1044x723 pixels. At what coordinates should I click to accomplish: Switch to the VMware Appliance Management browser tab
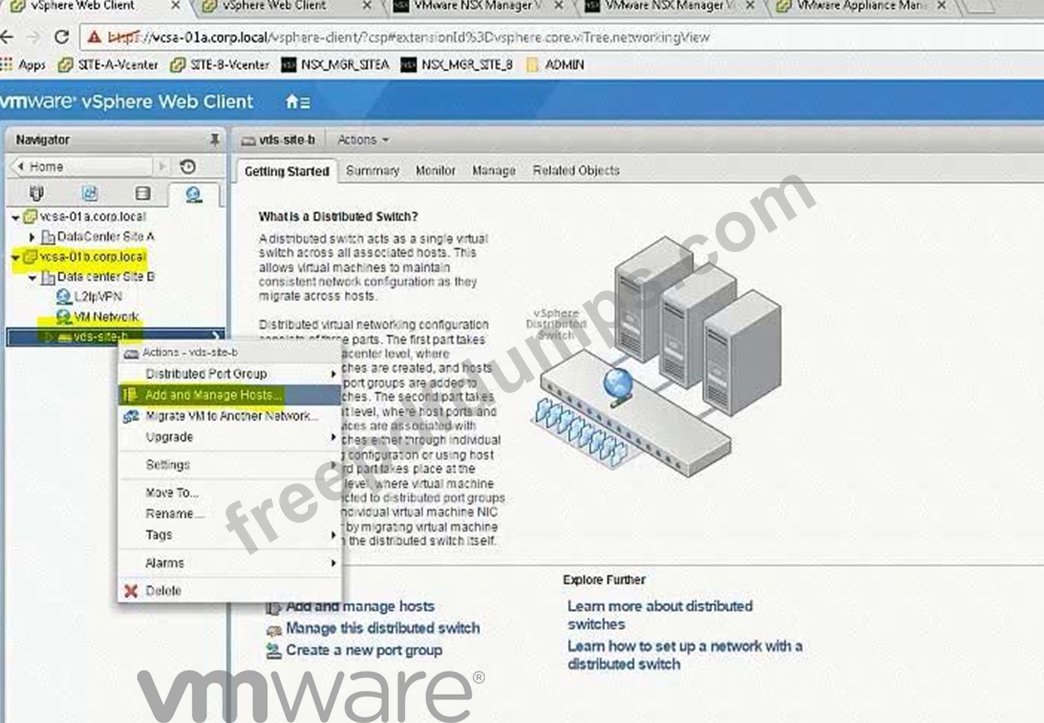click(x=861, y=6)
